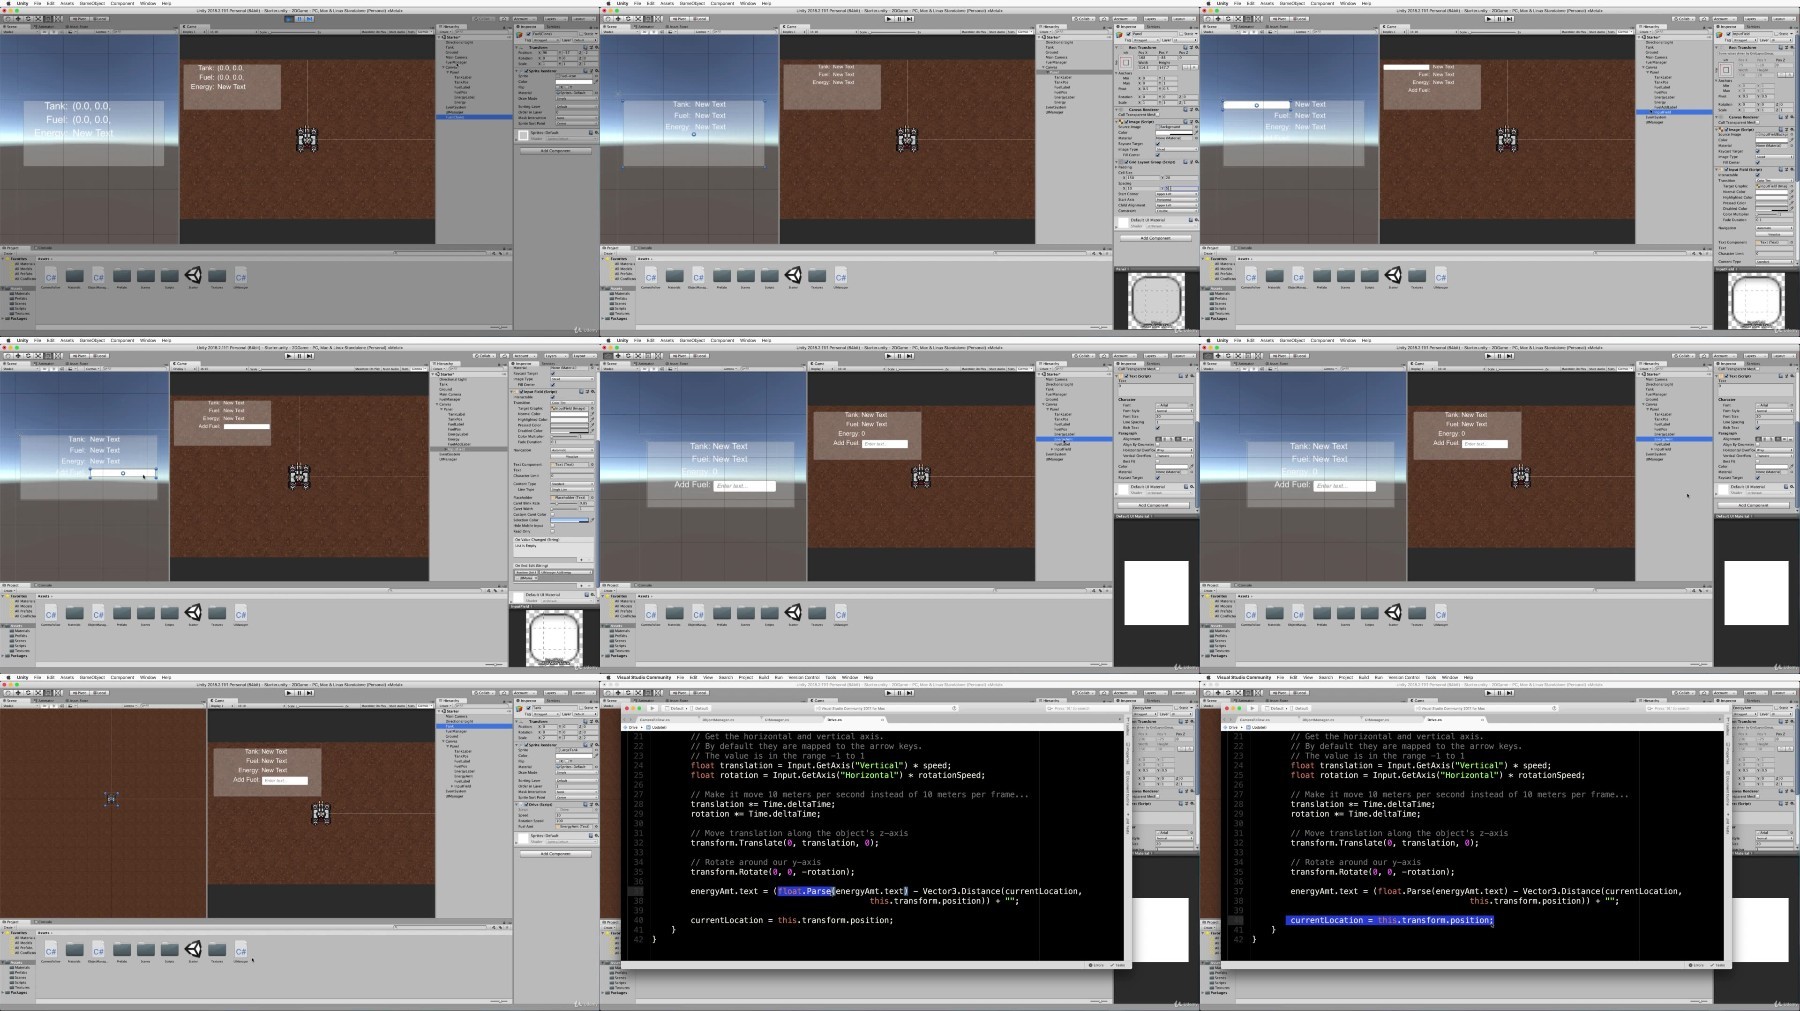Toggle Custom Caret Color checkbox in middle-left frame

point(552,514)
